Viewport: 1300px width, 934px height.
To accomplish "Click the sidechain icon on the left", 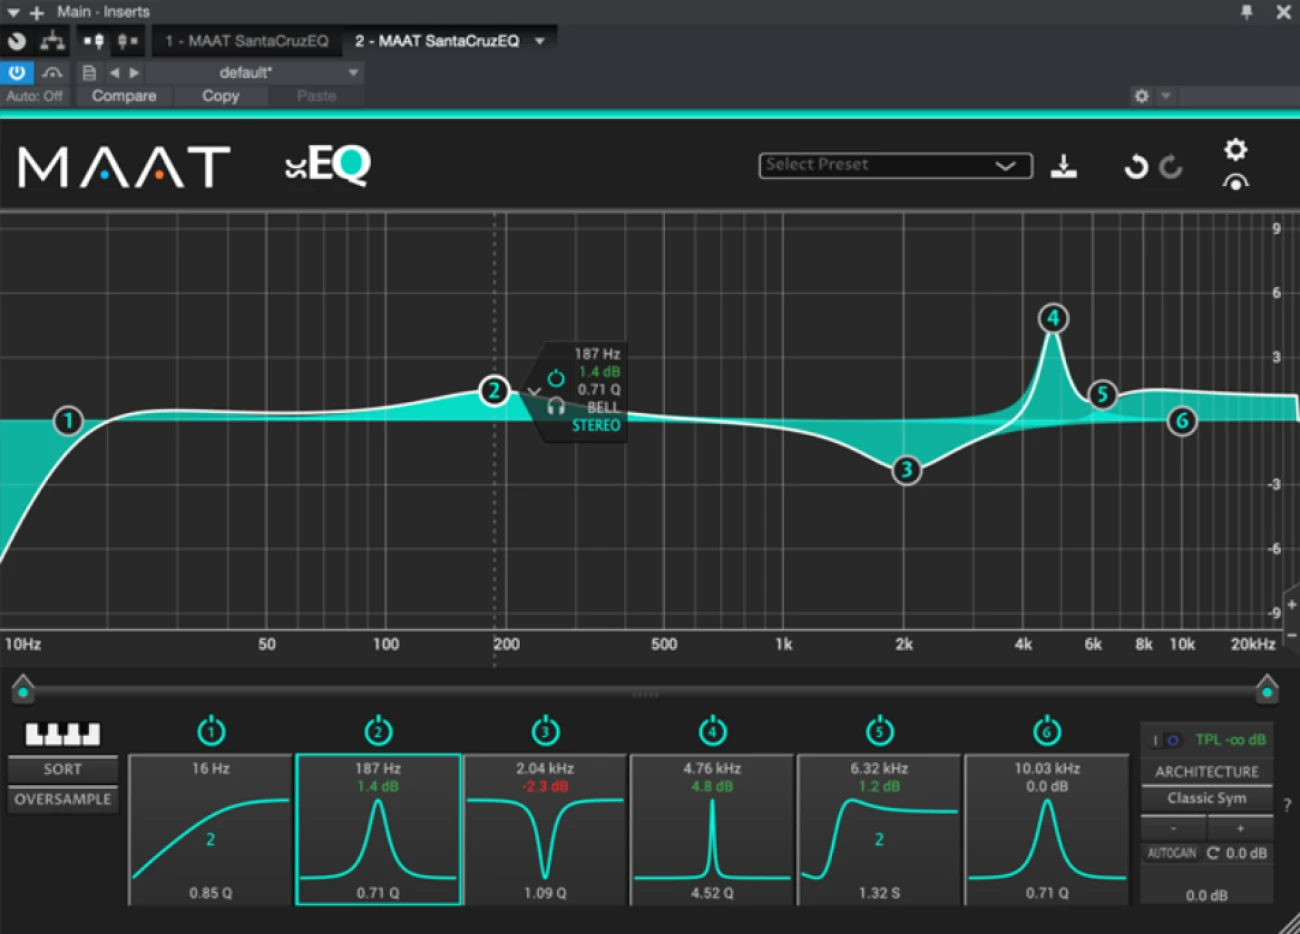I will 94,41.
